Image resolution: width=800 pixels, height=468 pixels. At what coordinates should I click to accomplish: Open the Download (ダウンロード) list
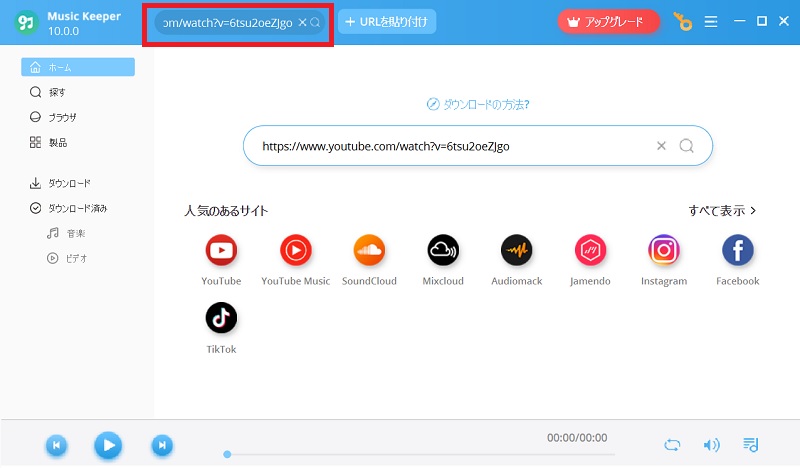click(x=60, y=183)
